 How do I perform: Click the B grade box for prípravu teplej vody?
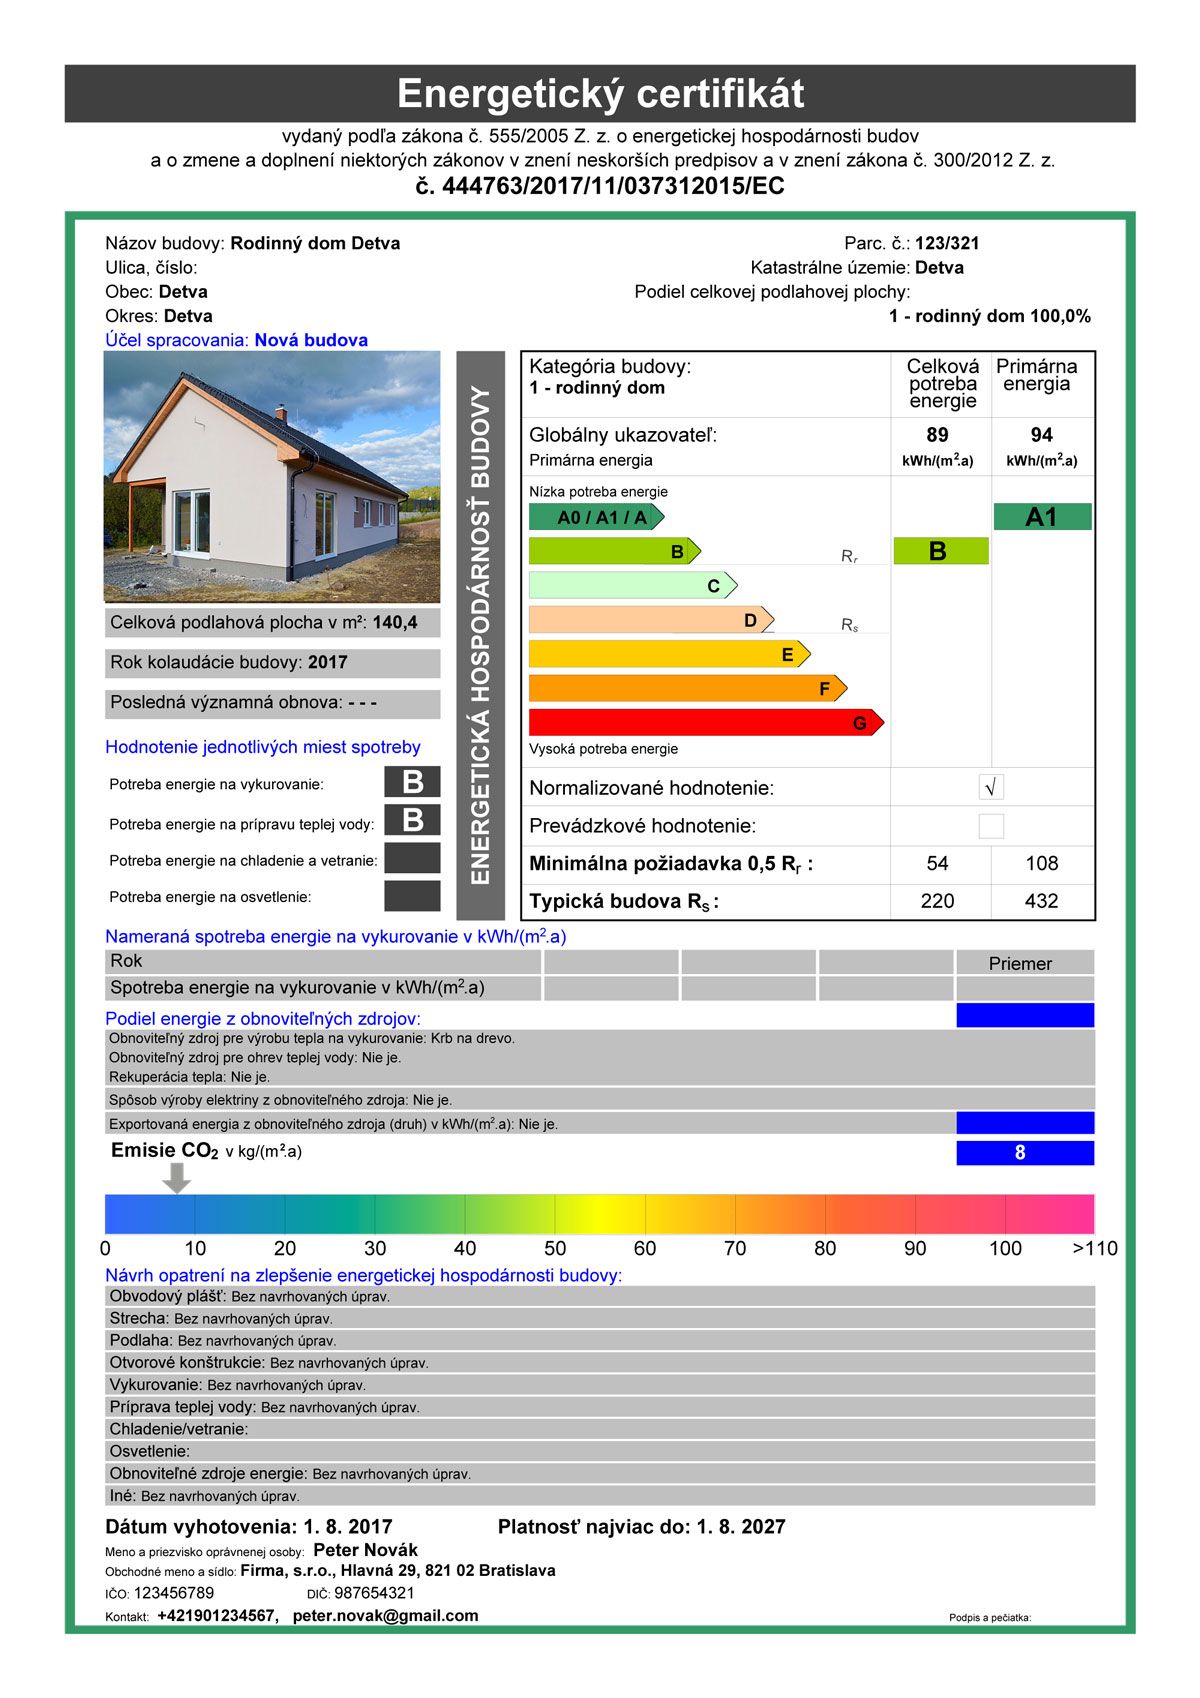(x=412, y=821)
